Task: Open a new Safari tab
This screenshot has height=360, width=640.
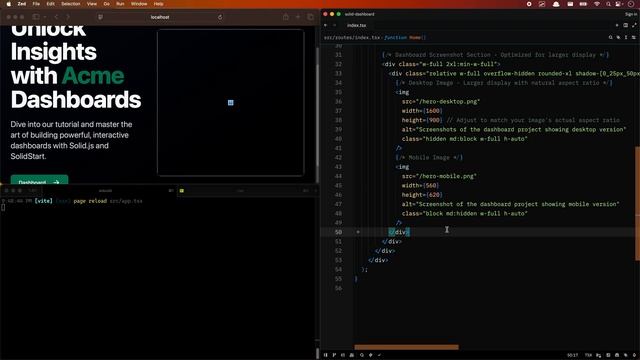Action: tap(298, 17)
